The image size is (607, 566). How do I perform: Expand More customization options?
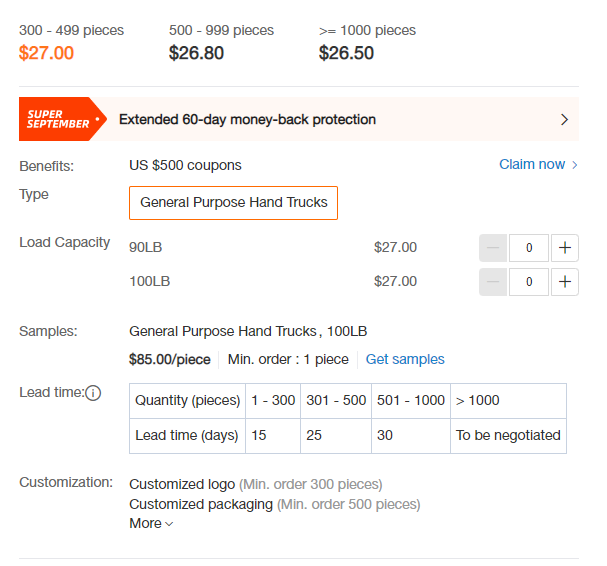click(x=151, y=523)
